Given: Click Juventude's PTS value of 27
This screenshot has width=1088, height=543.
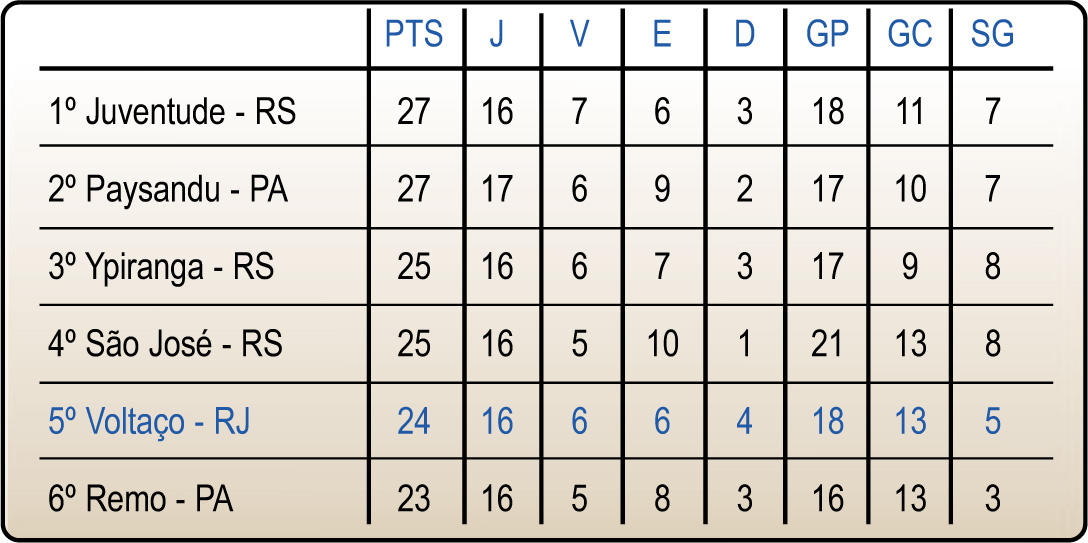Looking at the screenshot, I should [x=414, y=111].
